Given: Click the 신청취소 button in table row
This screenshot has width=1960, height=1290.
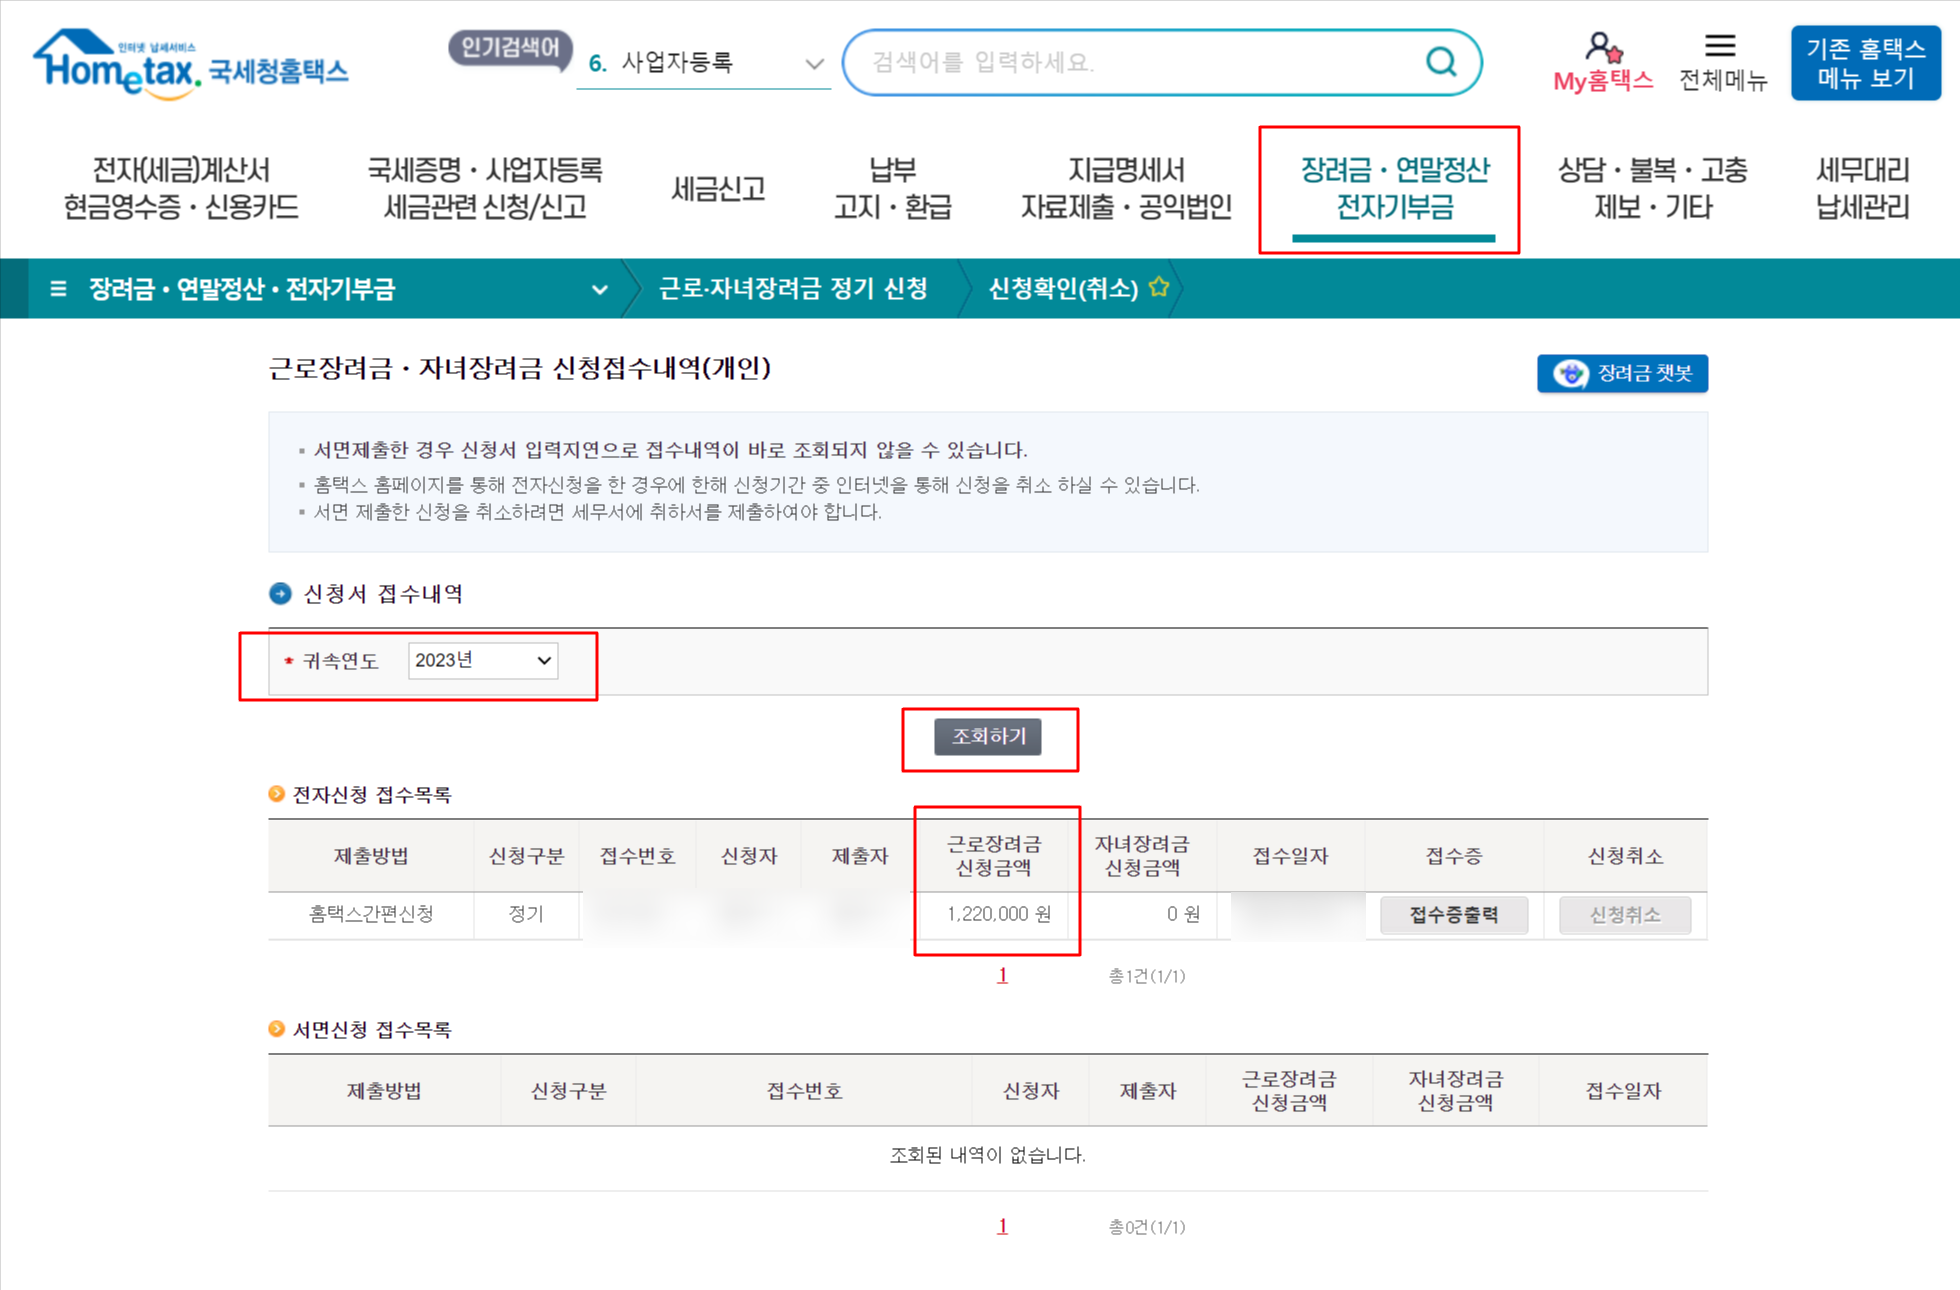Looking at the screenshot, I should point(1624,914).
